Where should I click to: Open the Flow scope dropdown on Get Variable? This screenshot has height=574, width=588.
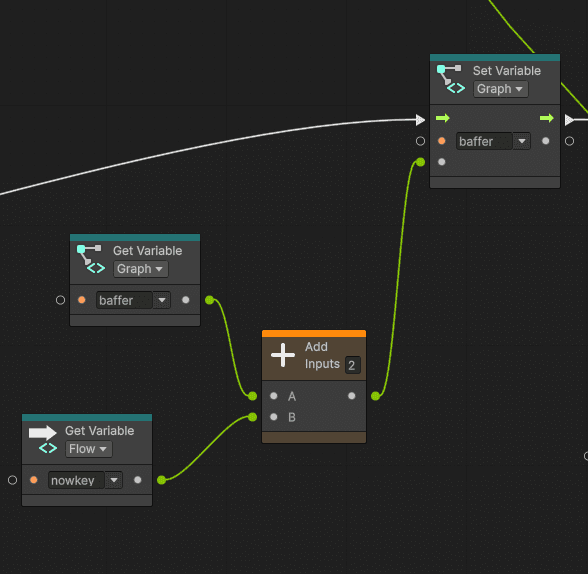(x=88, y=449)
